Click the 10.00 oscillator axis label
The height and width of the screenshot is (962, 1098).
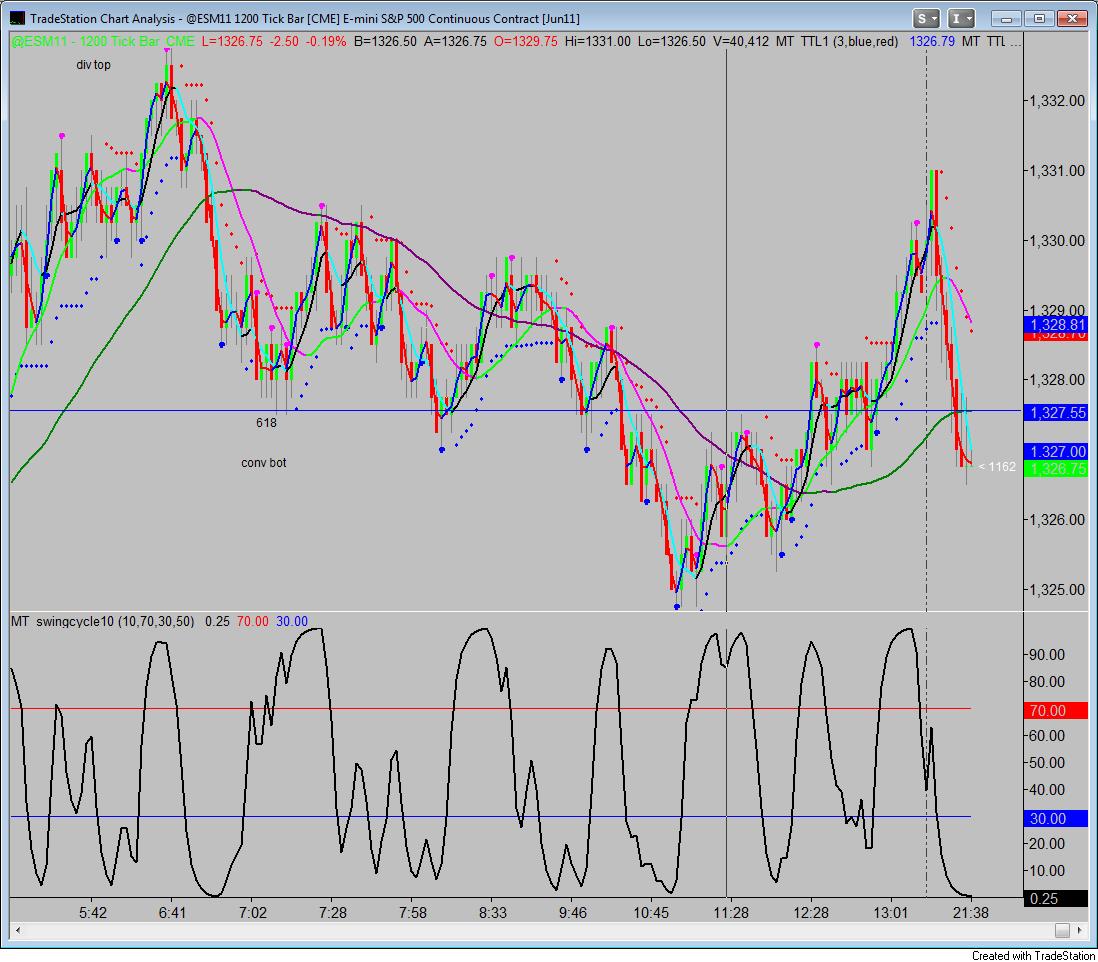coord(1047,870)
